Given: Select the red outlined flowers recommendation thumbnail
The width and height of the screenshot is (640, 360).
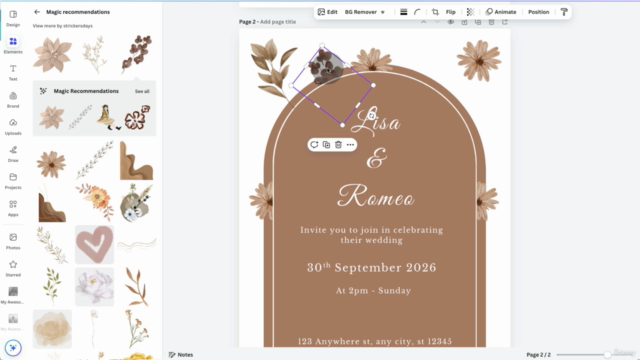Looking at the screenshot, I should (137, 118).
